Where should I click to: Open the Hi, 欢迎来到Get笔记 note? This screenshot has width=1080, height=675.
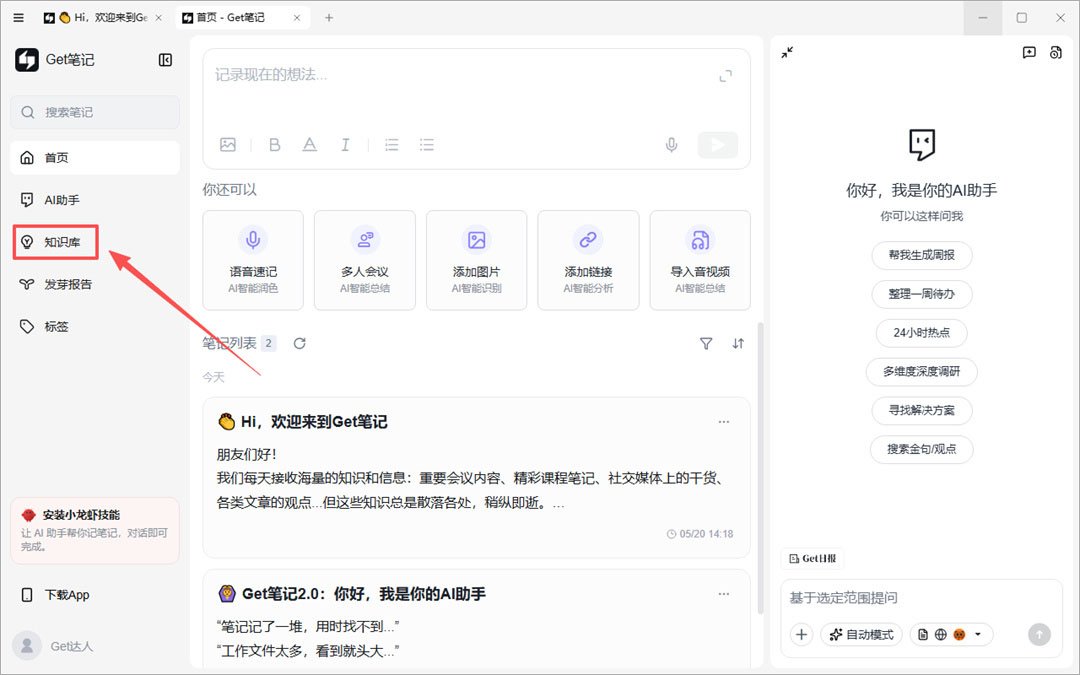pos(477,477)
